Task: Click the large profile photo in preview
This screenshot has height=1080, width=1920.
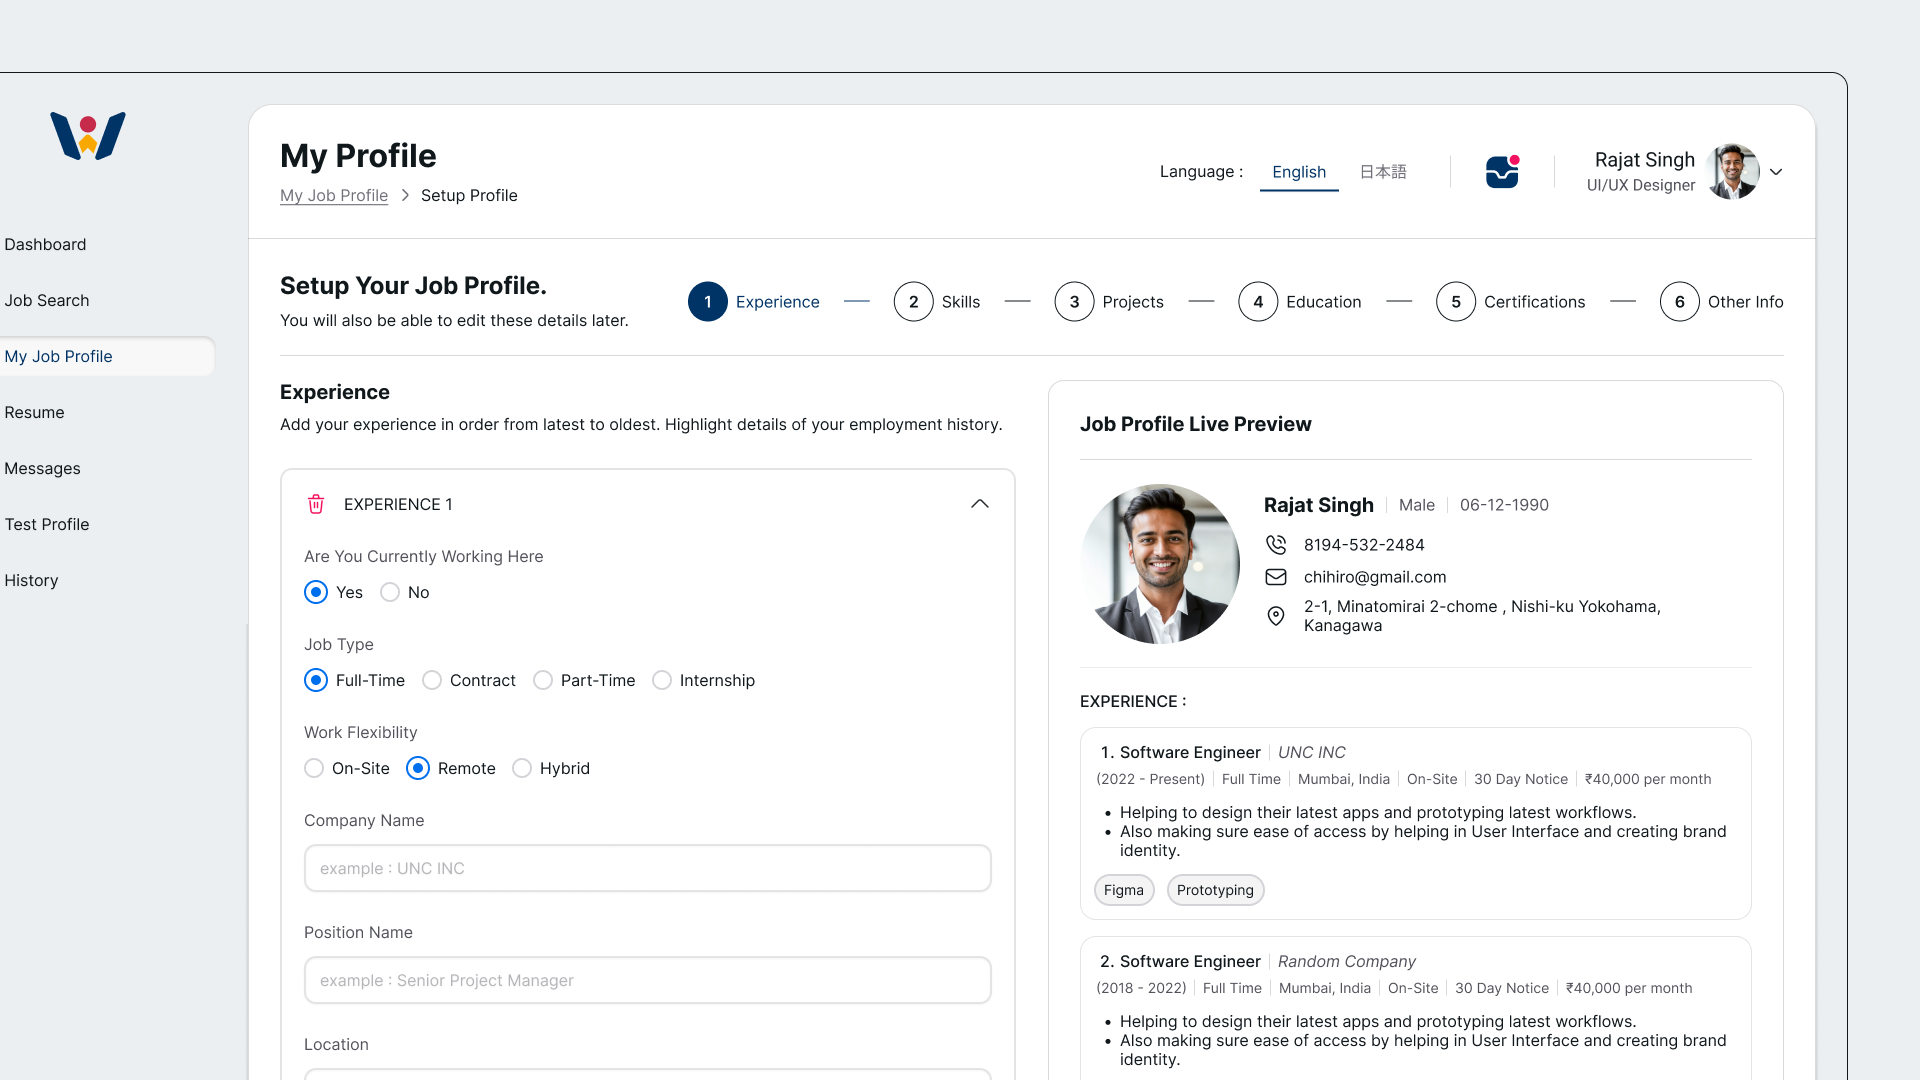Action: pos(1160,564)
